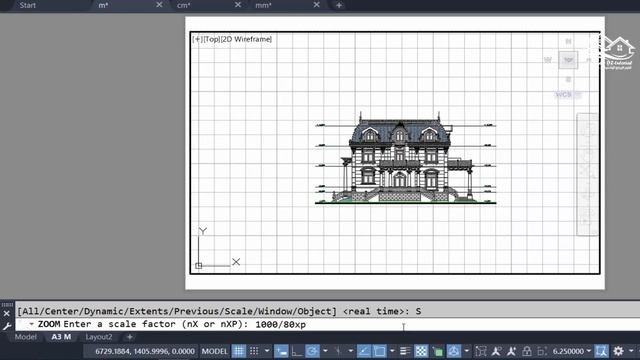Click the S compass label on ViewCube

[568, 79]
